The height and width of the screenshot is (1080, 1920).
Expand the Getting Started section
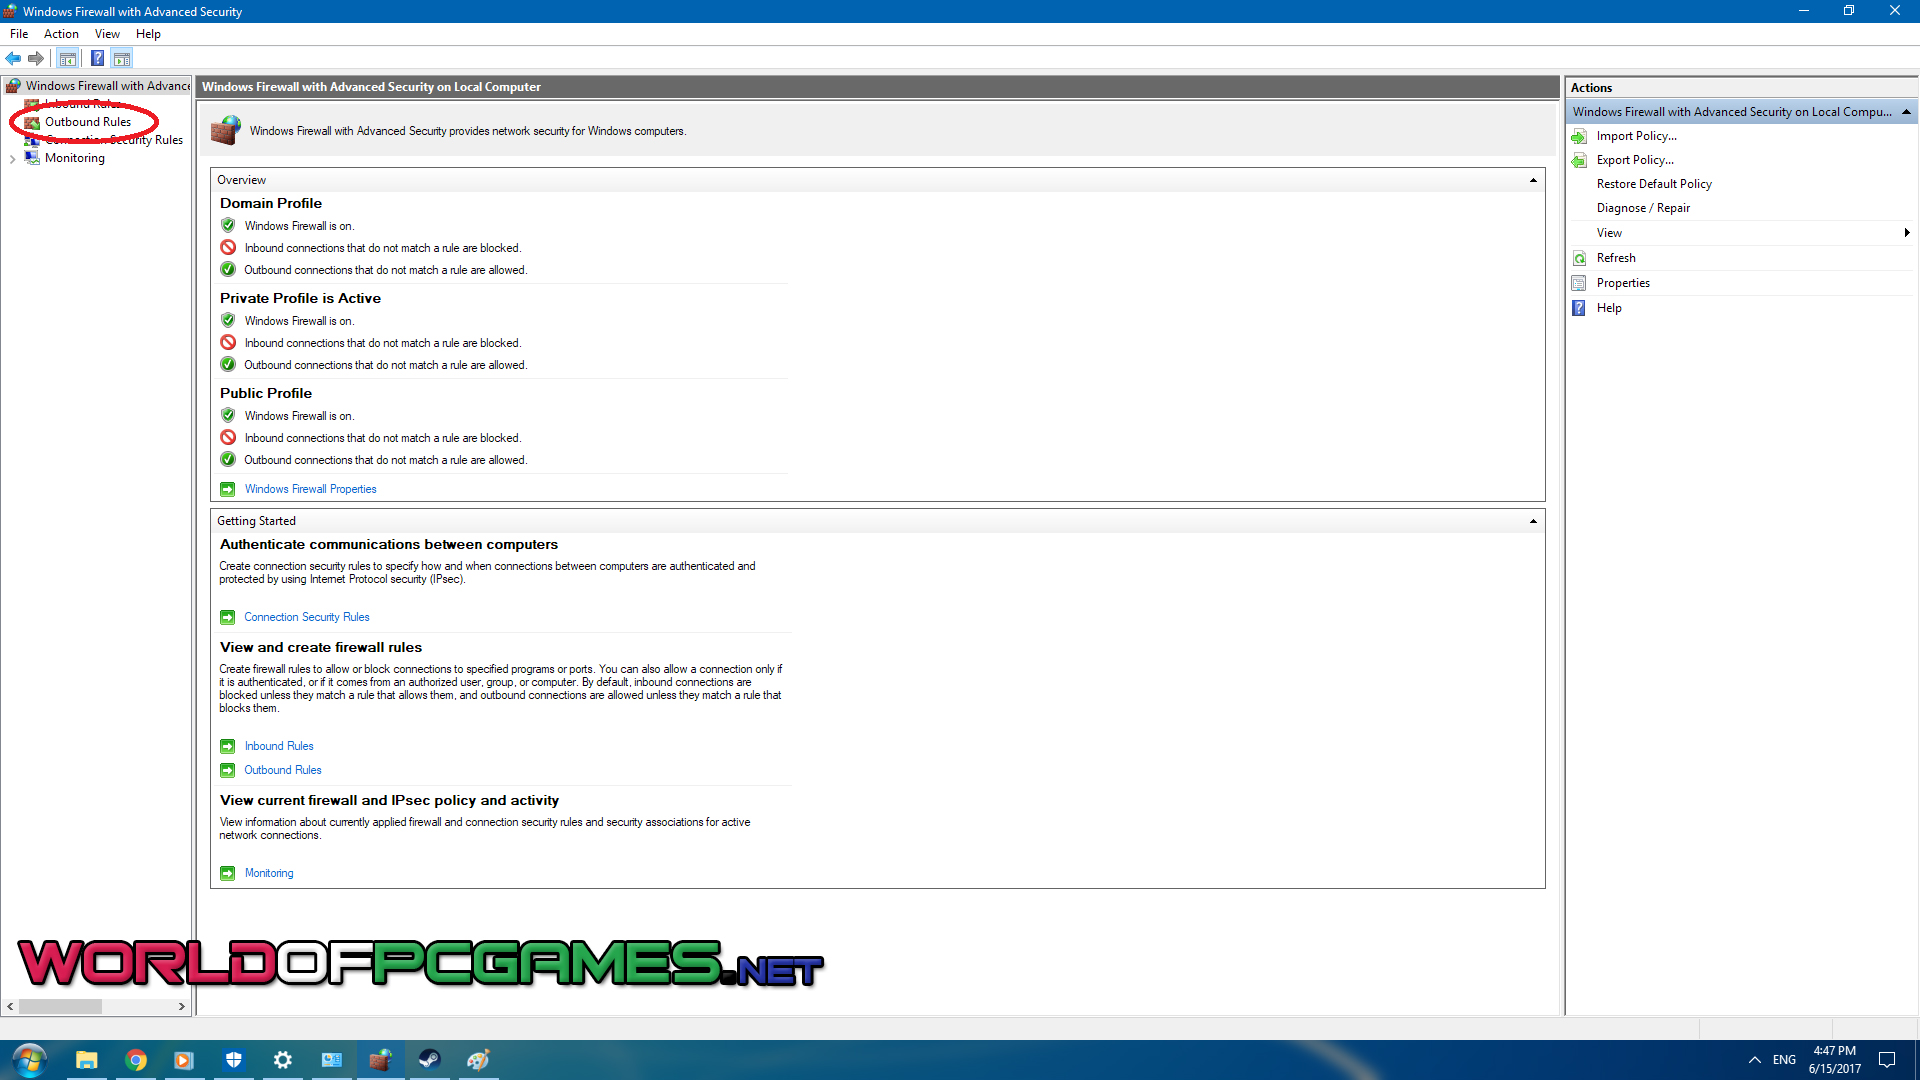click(1532, 521)
